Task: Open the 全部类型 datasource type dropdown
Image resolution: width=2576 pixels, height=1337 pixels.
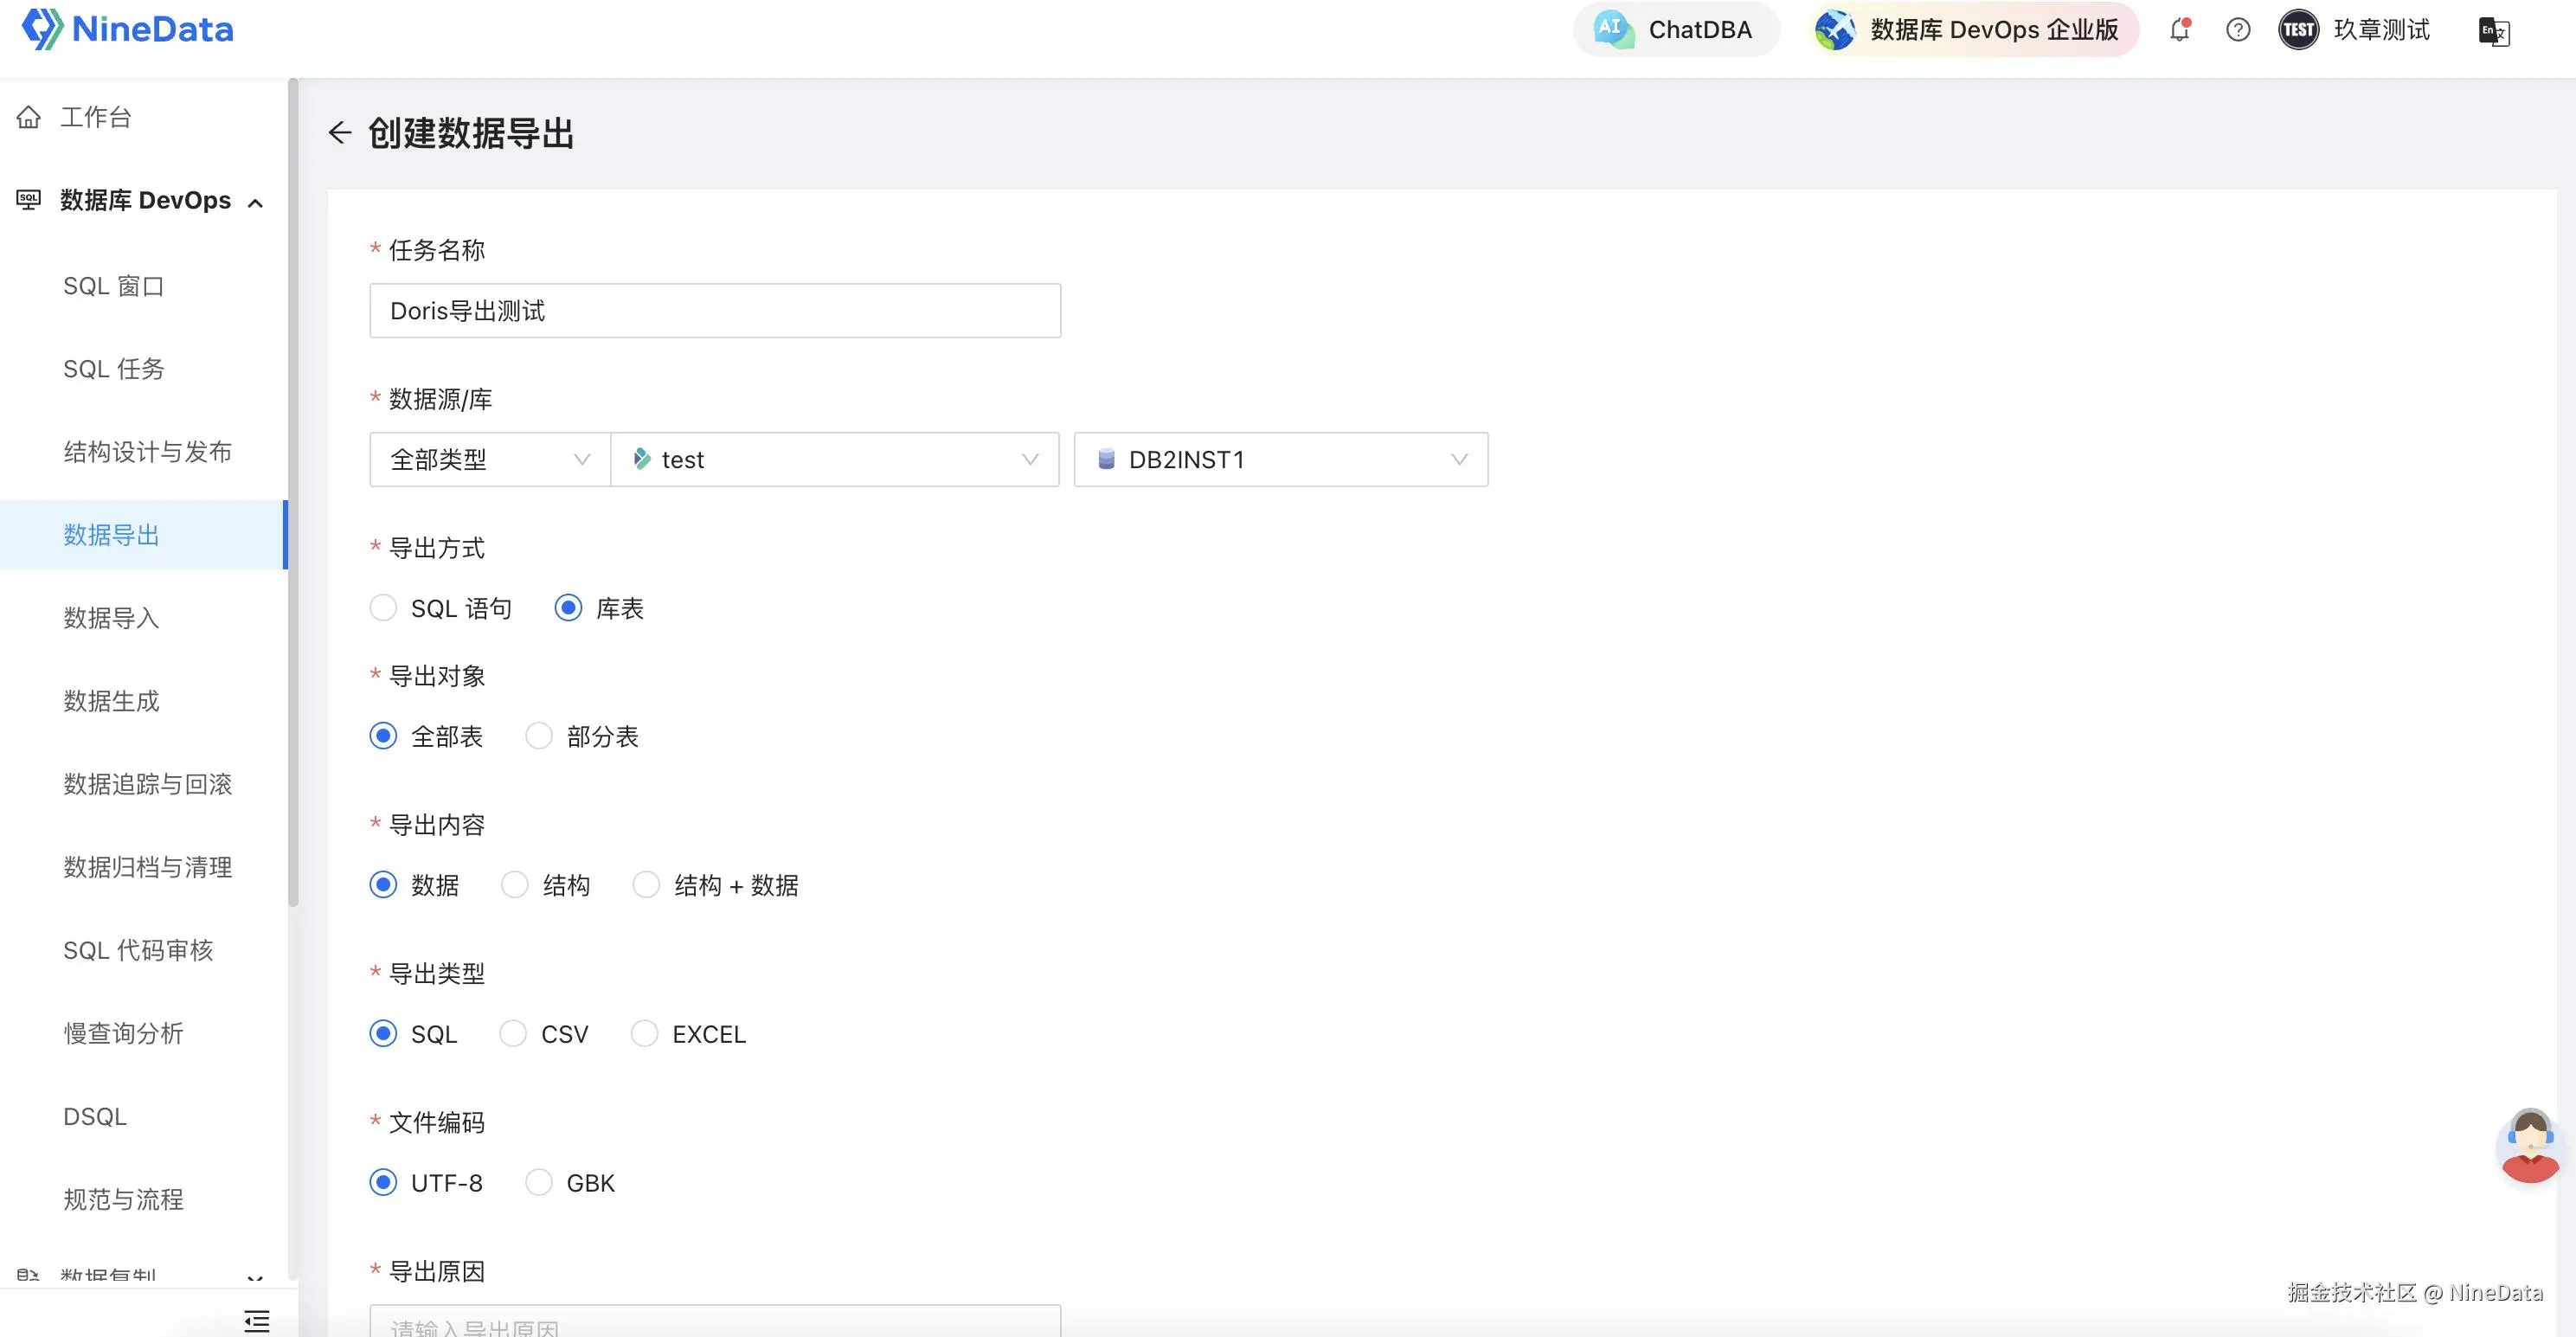Action: click(489, 460)
